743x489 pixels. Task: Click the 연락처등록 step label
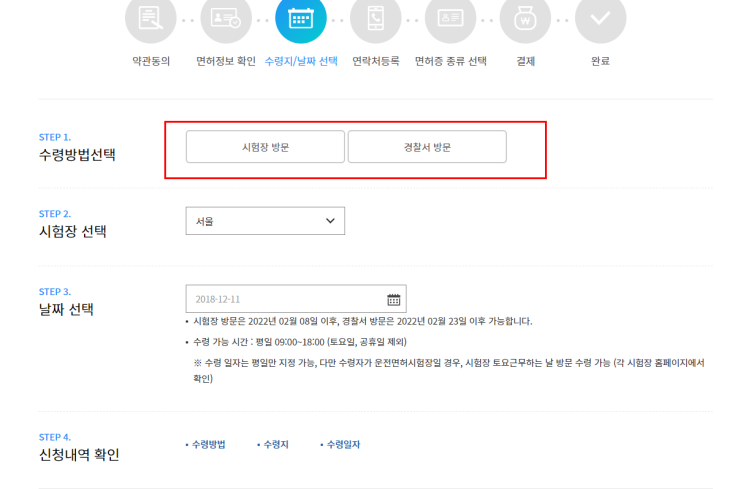(x=376, y=61)
